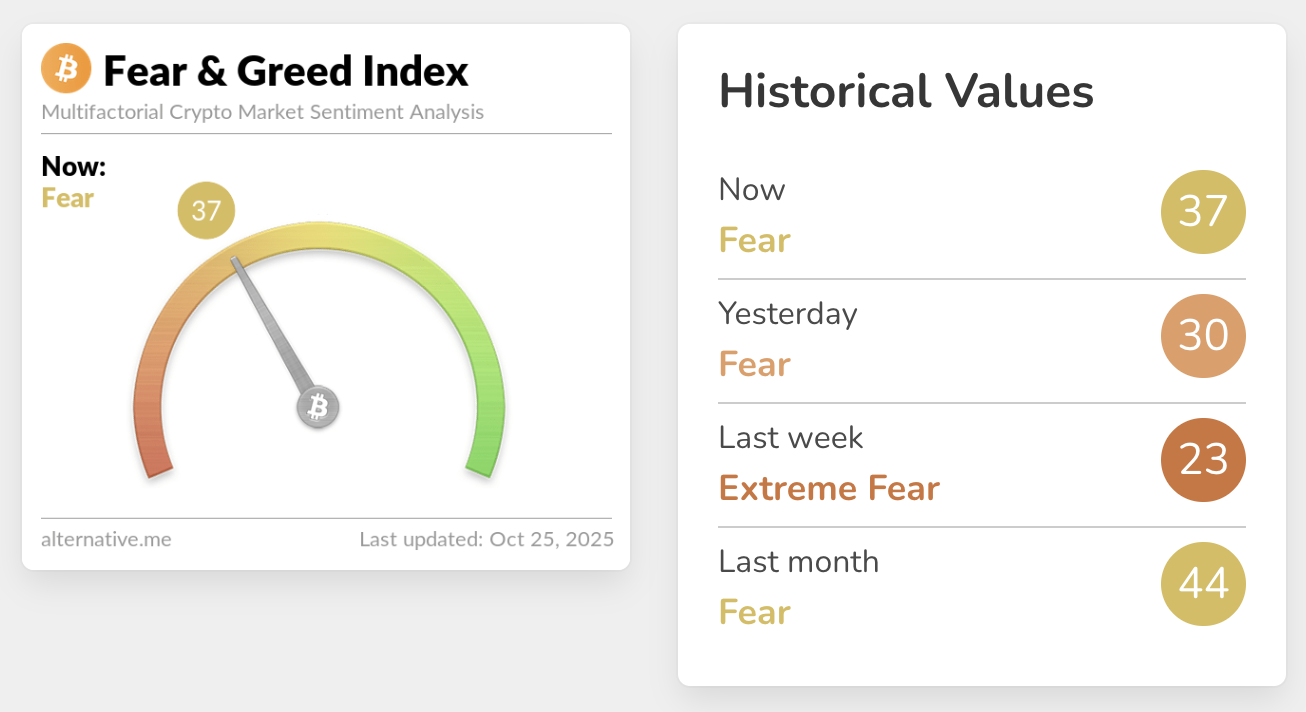The image size is (1306, 712).
Task: Click the 37 badge above the gauge
Action: 206,211
